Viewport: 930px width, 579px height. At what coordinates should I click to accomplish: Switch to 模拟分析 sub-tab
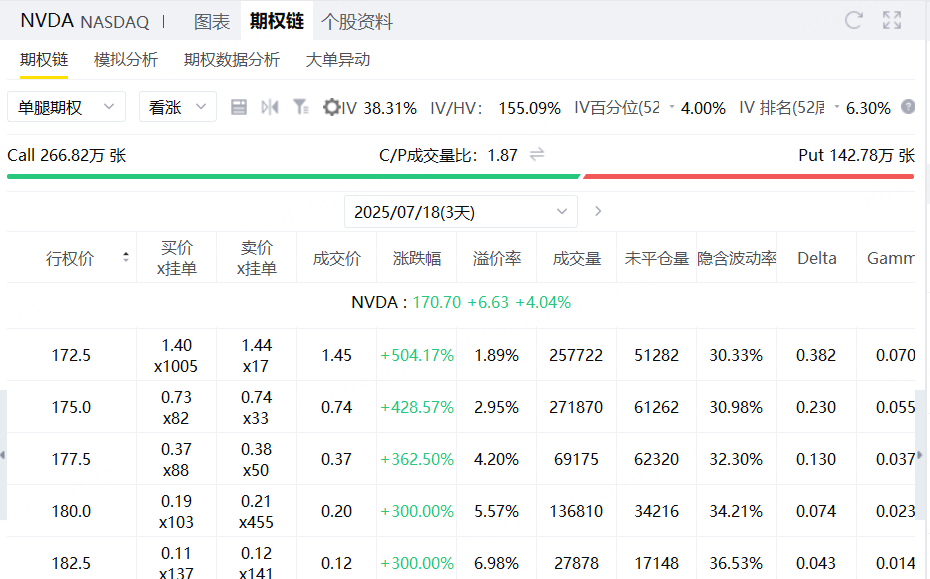coord(126,59)
